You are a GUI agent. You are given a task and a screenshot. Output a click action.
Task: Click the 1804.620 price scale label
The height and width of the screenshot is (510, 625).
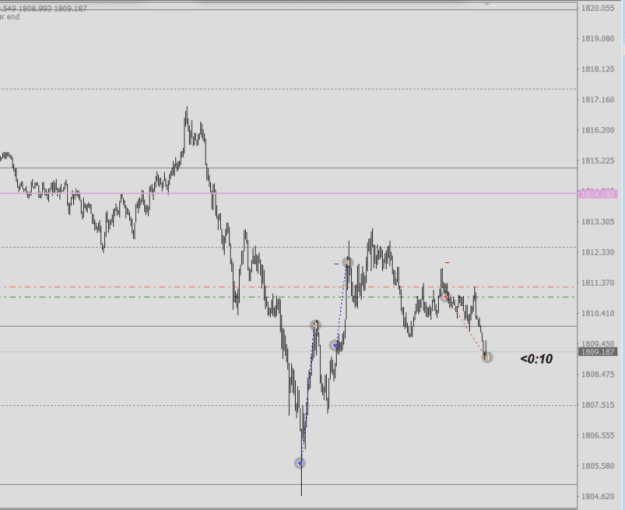(x=597, y=496)
